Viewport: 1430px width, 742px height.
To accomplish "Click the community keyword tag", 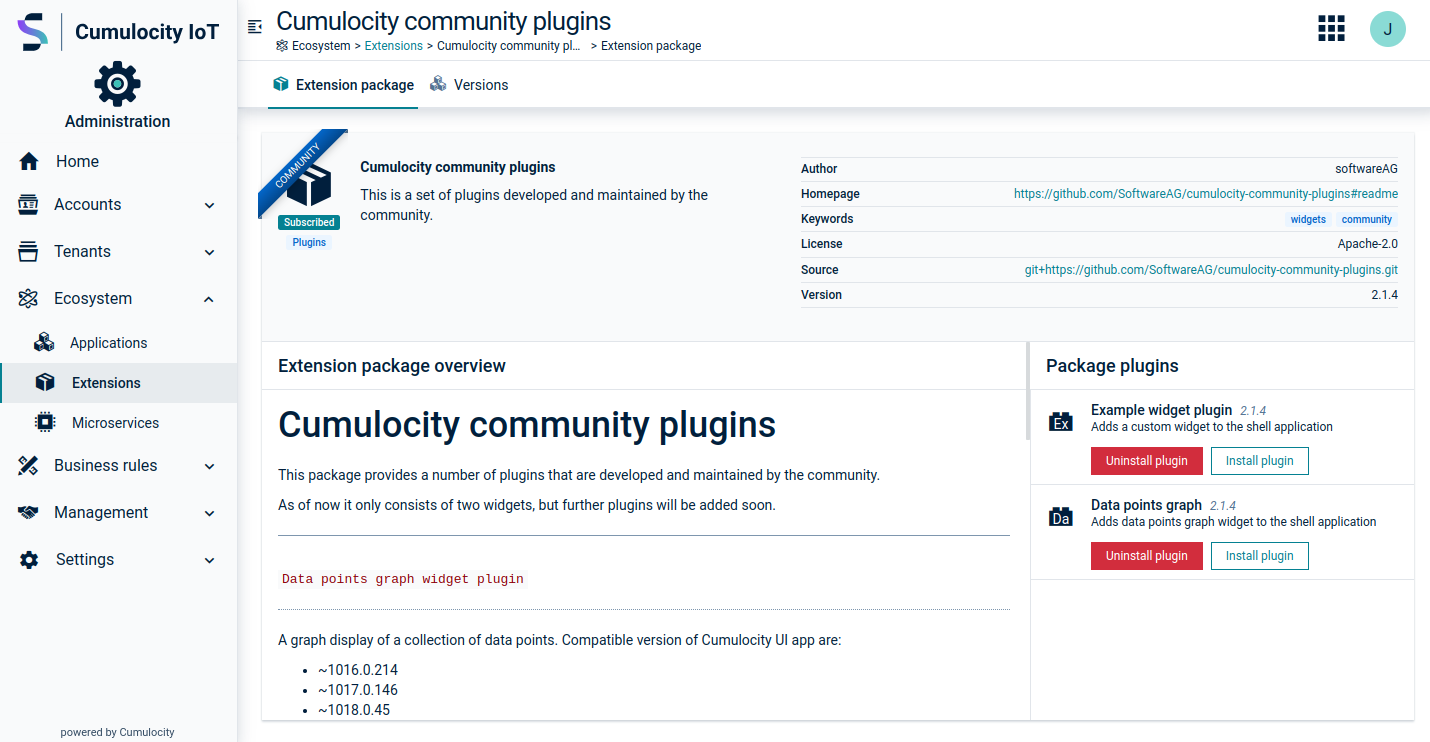I will (x=1367, y=219).
